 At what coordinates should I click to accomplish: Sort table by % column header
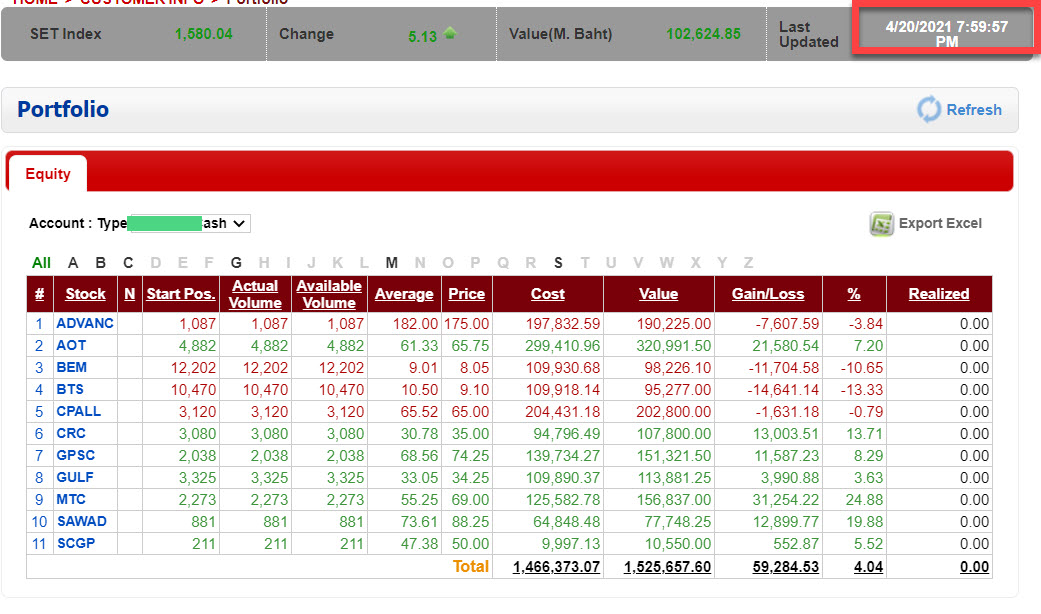click(854, 294)
